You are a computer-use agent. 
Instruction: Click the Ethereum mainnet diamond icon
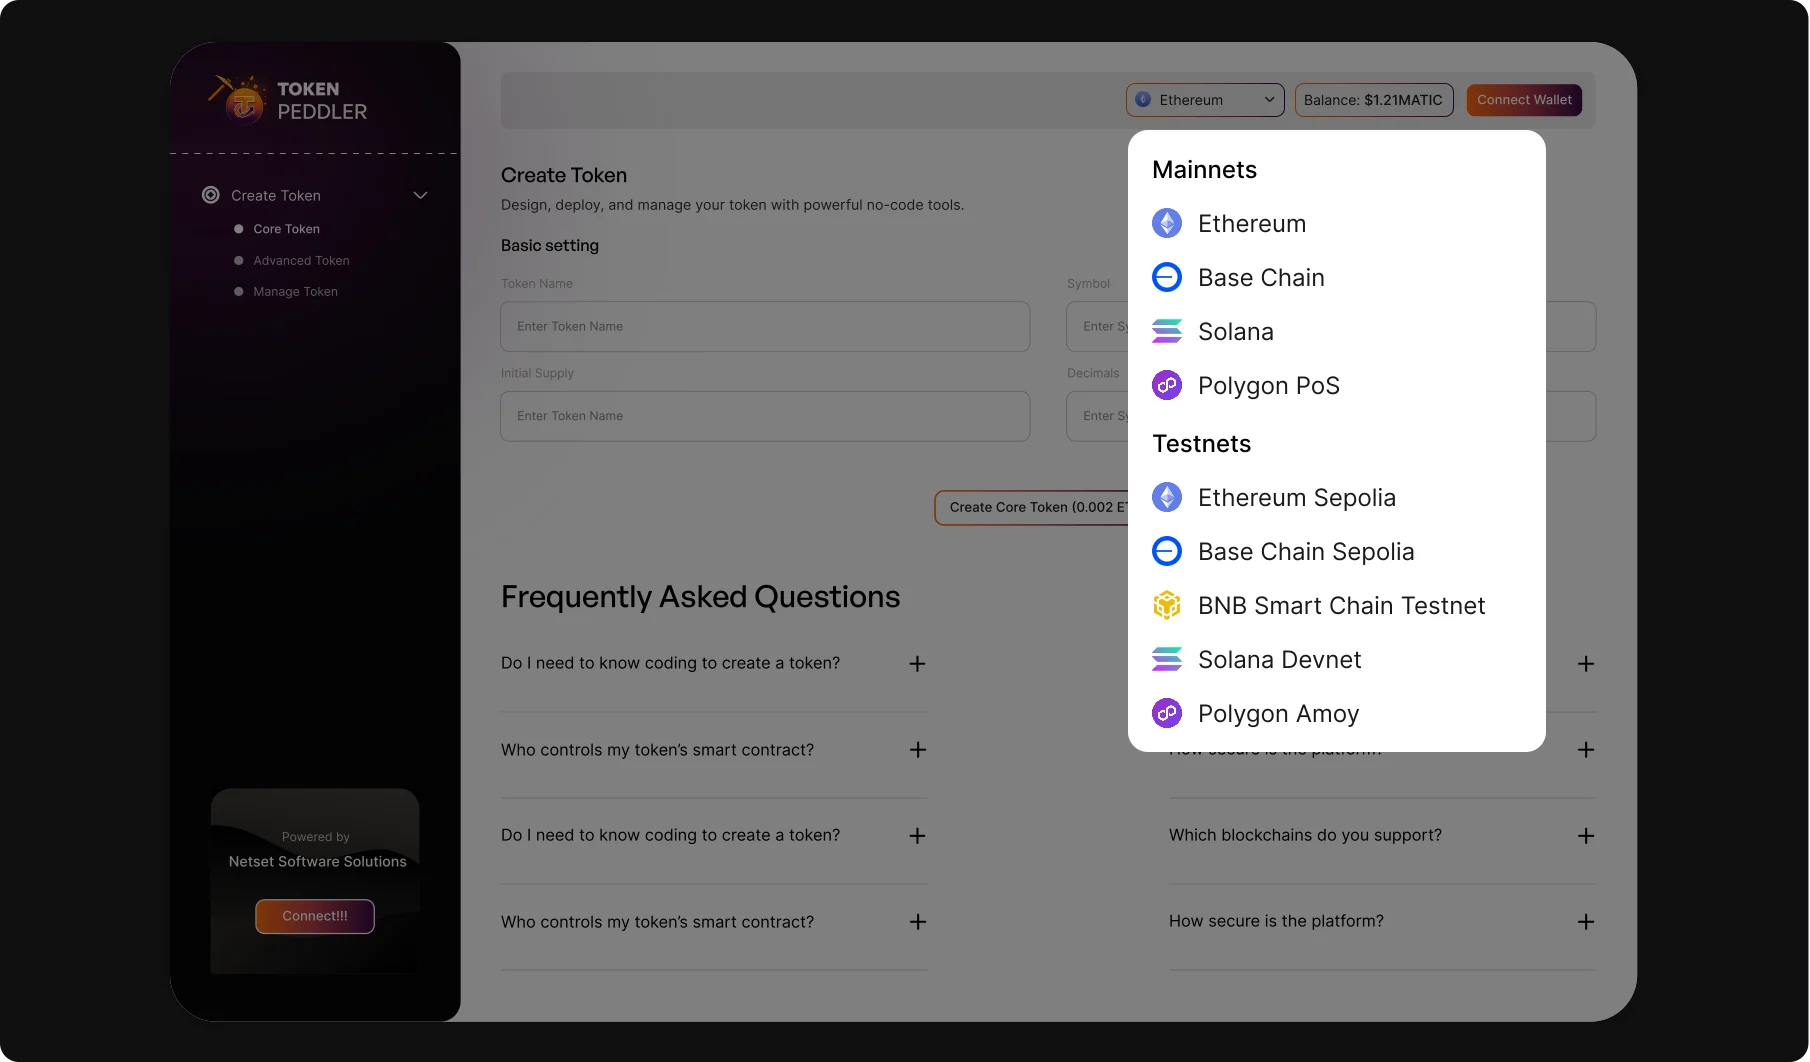point(1167,223)
